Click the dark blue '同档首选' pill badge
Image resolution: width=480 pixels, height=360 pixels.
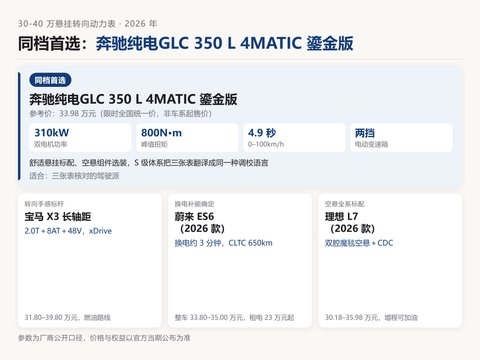click(x=50, y=80)
